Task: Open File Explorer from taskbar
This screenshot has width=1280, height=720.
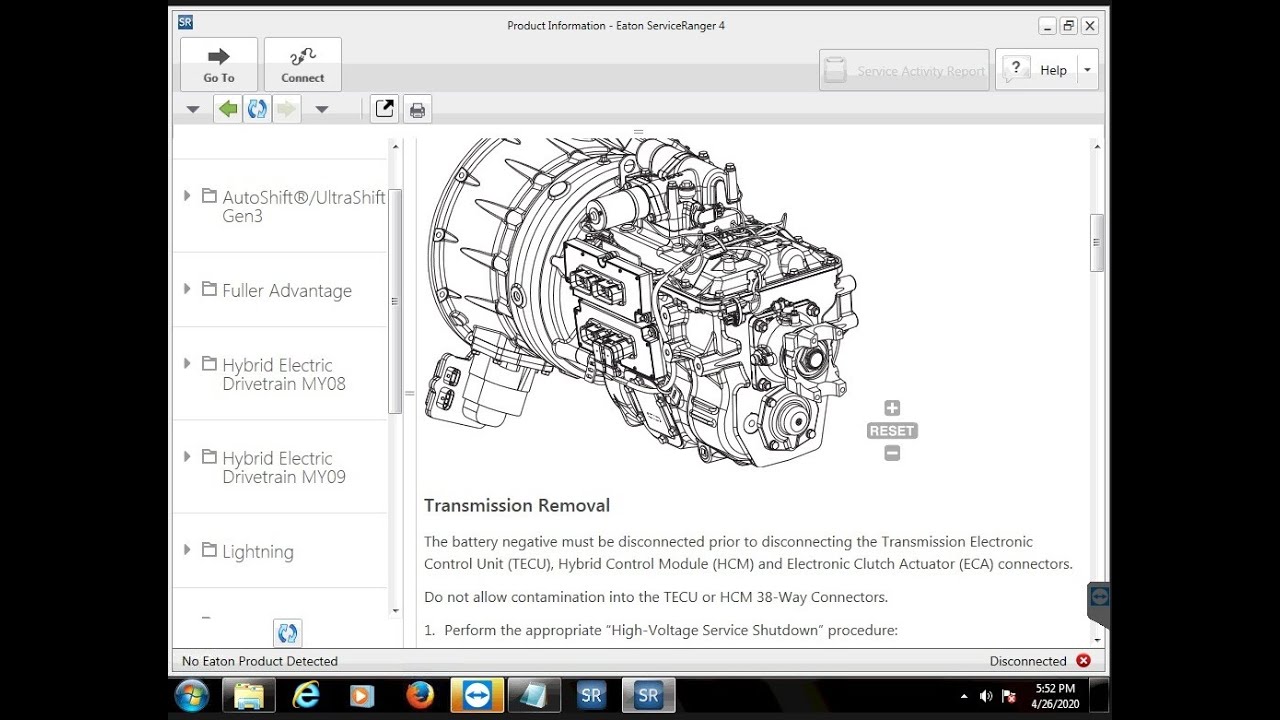Action: pos(248,696)
